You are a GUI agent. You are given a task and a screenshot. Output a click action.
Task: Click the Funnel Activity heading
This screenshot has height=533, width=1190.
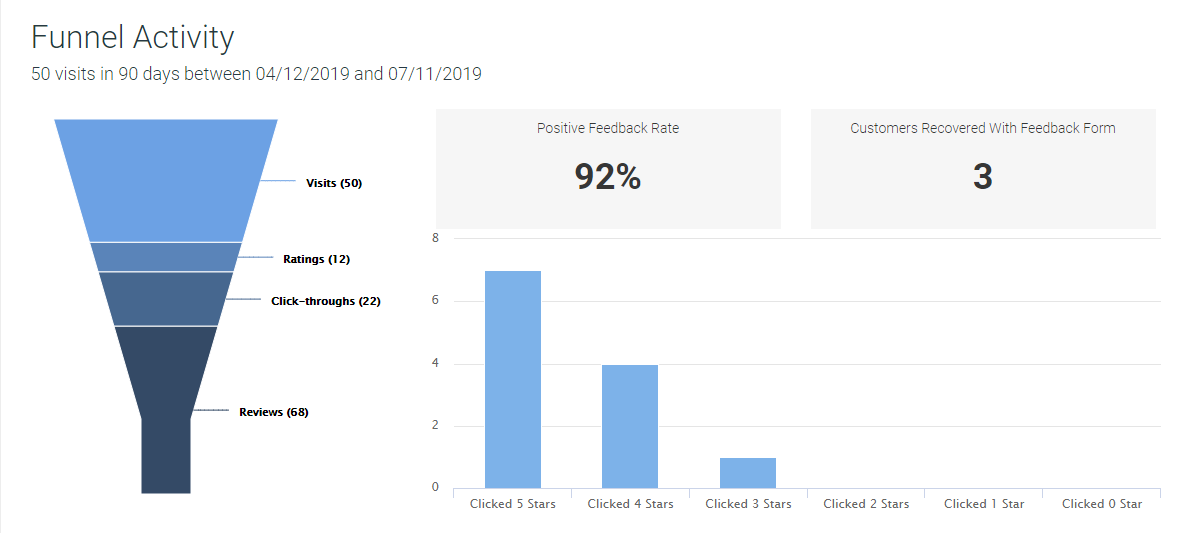pos(133,36)
